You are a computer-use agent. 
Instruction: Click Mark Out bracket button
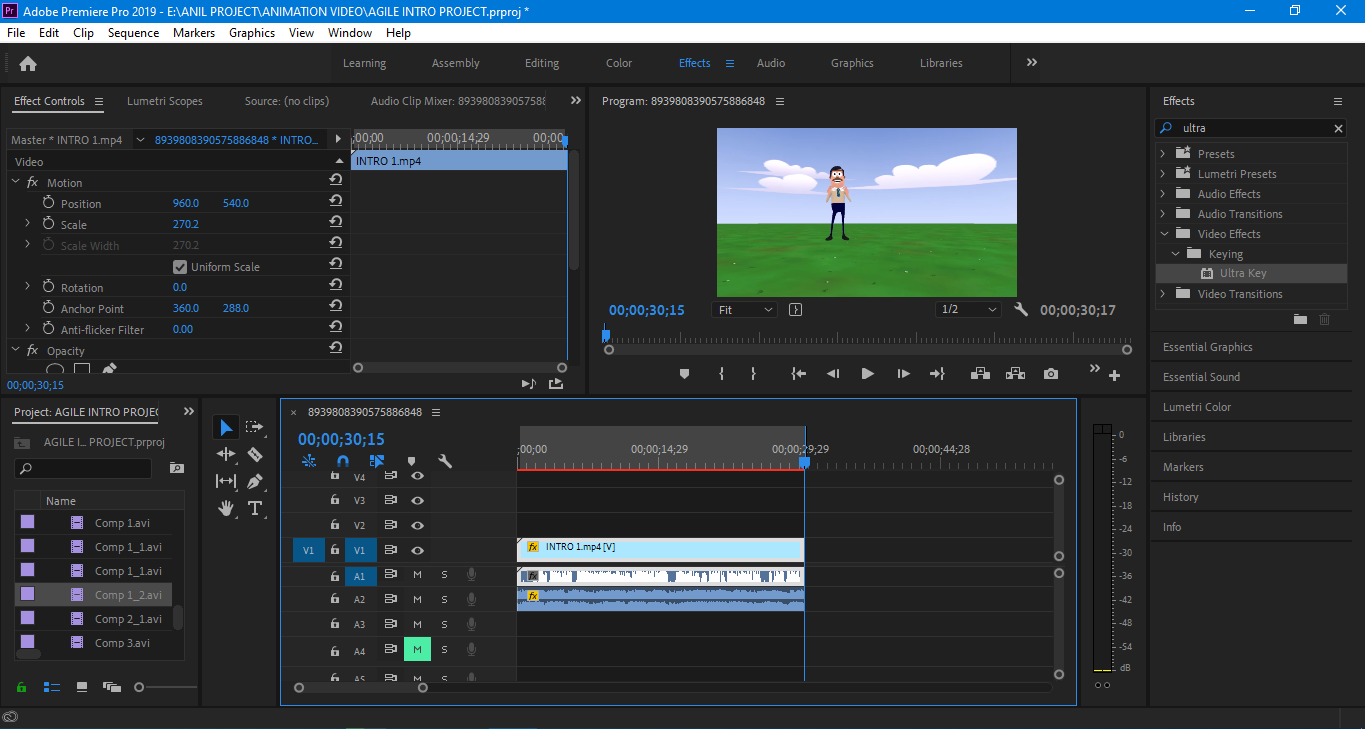(753, 374)
